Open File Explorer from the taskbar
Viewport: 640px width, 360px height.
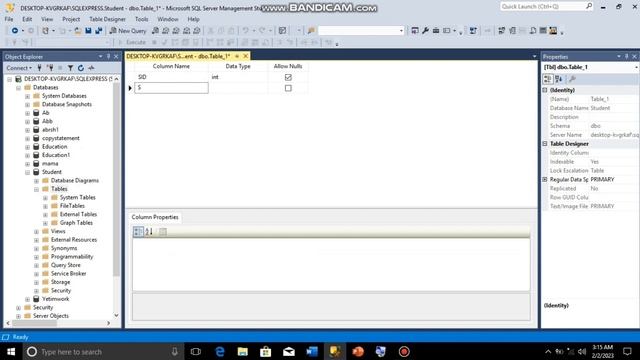(x=242, y=351)
